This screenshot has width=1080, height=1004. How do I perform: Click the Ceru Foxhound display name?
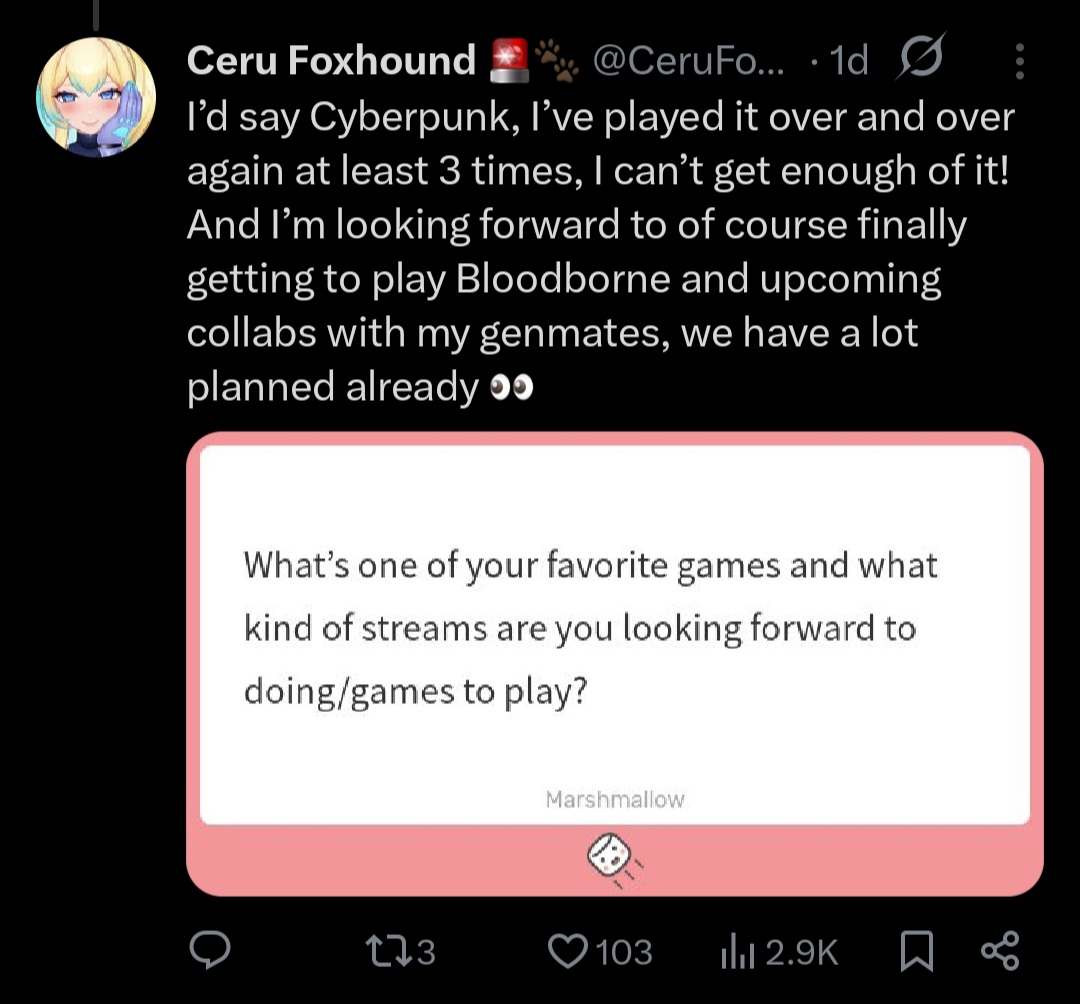[x=331, y=62]
